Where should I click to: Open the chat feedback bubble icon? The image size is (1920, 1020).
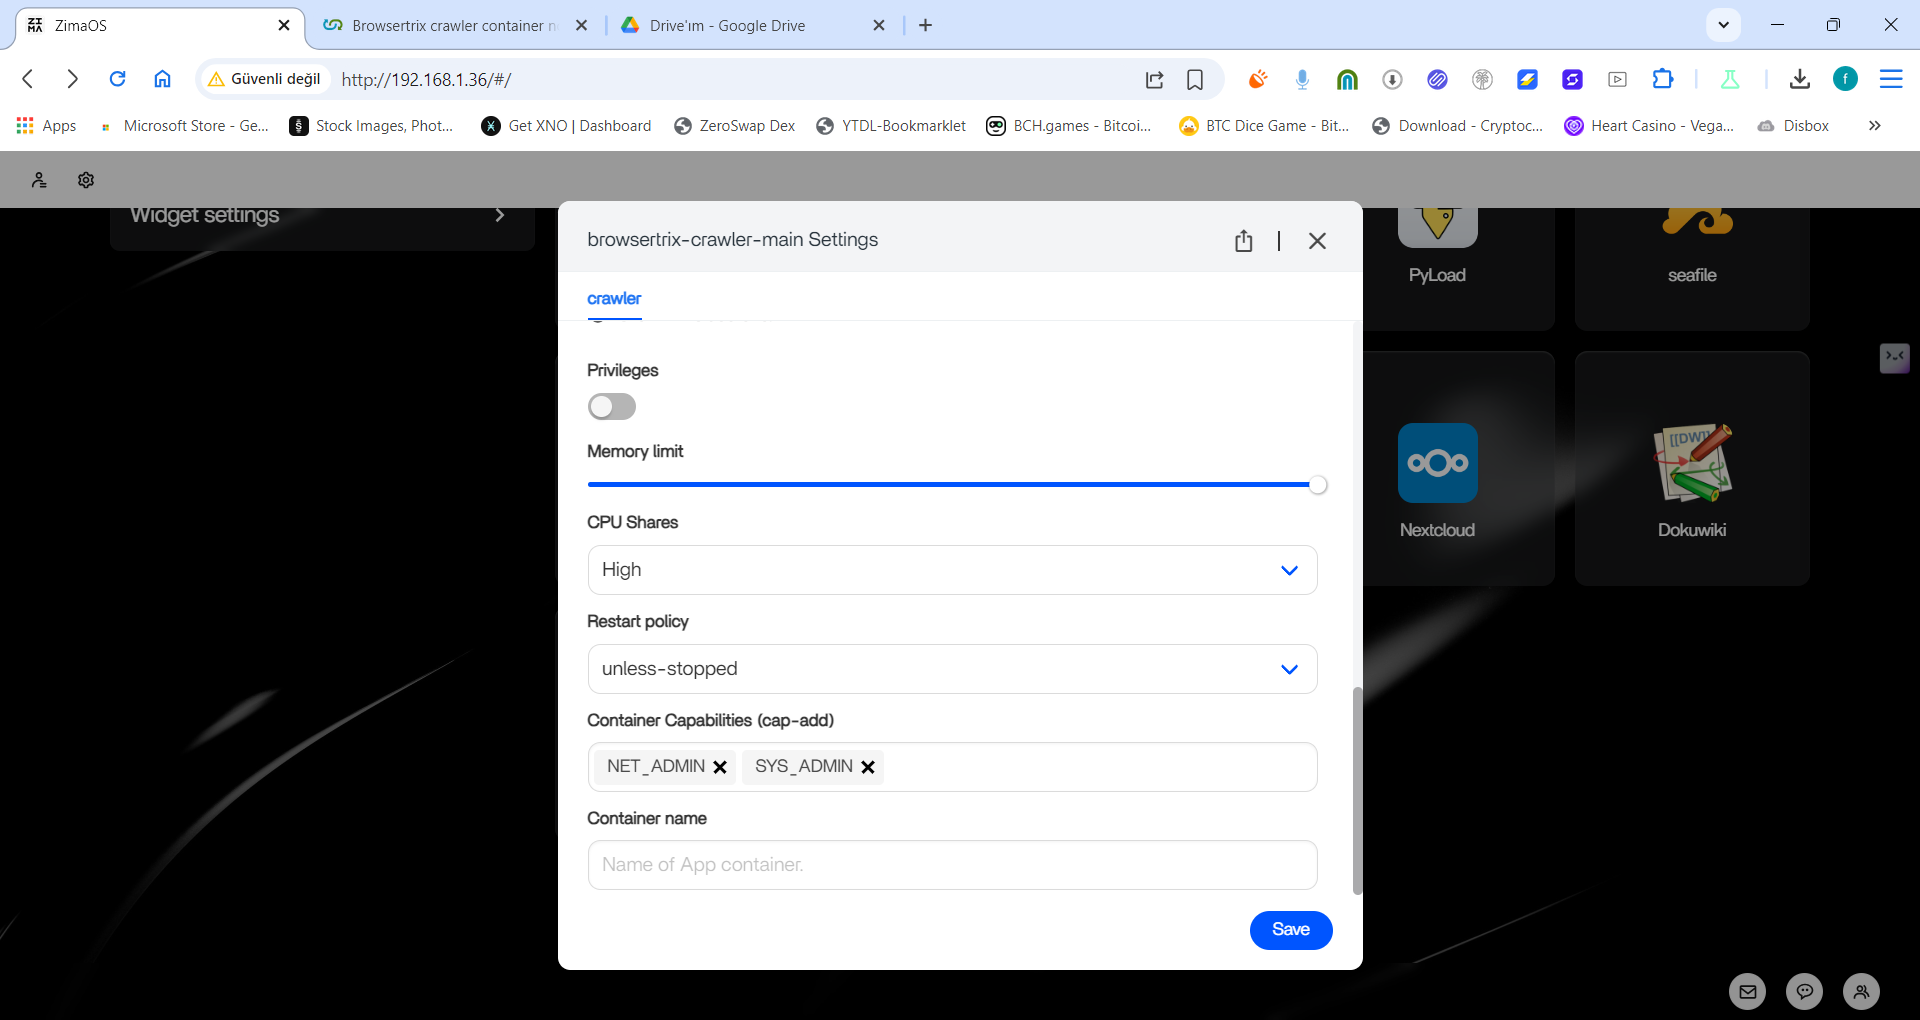coord(1804,992)
